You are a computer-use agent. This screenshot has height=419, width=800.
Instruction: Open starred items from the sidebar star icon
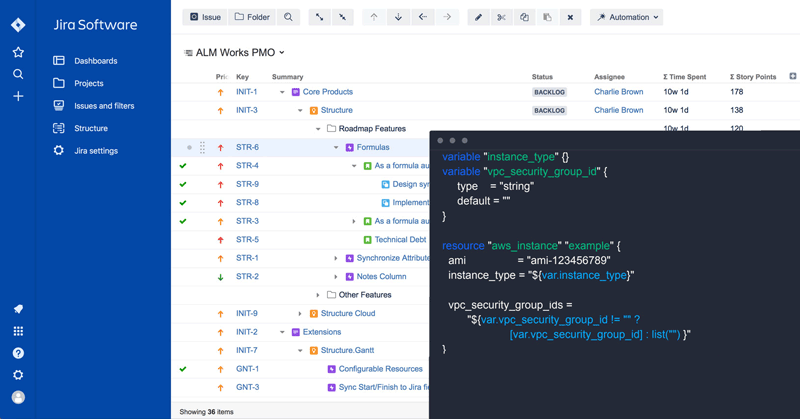point(18,52)
